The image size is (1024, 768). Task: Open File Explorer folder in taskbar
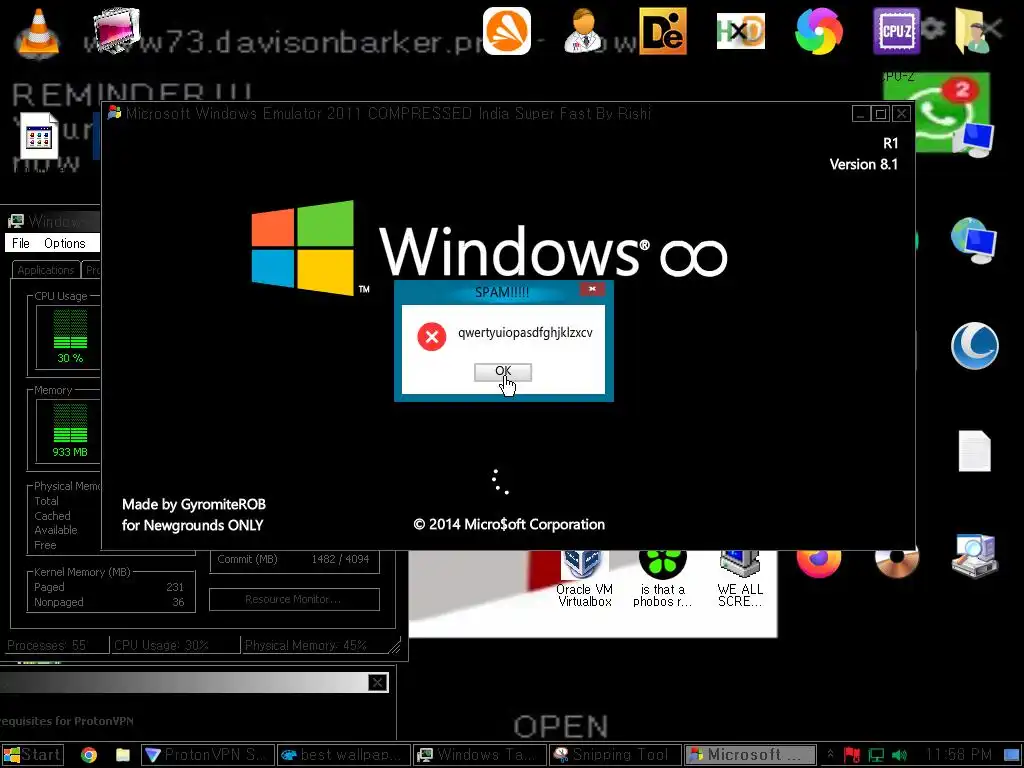(x=123, y=755)
